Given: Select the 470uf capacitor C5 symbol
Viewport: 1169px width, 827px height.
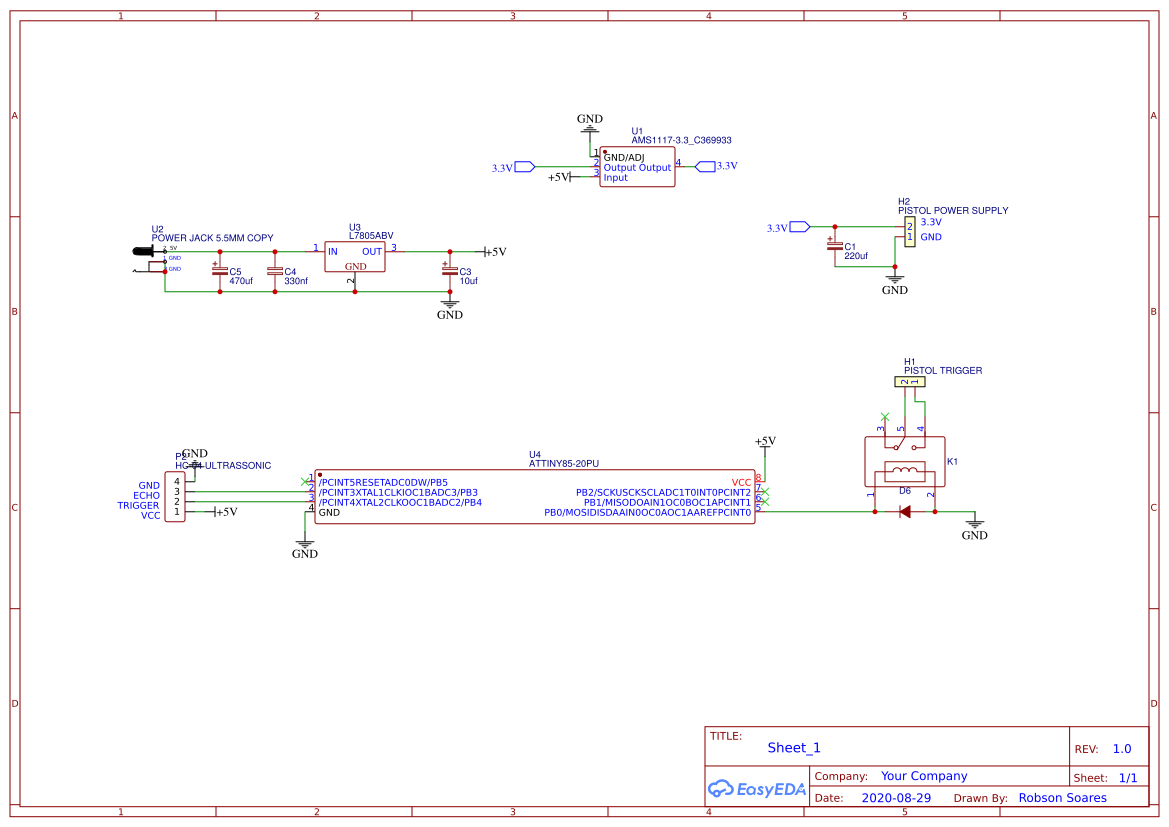Looking at the screenshot, I should (x=218, y=272).
